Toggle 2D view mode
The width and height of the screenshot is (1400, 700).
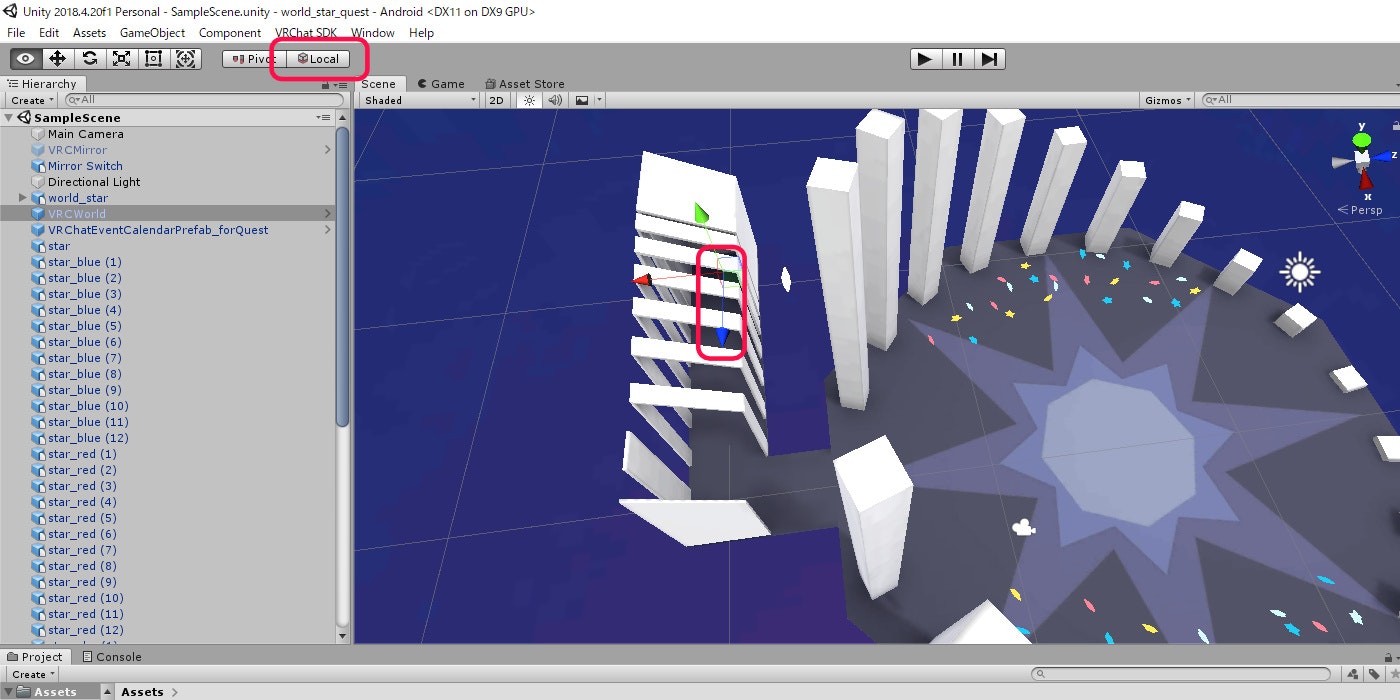click(497, 100)
